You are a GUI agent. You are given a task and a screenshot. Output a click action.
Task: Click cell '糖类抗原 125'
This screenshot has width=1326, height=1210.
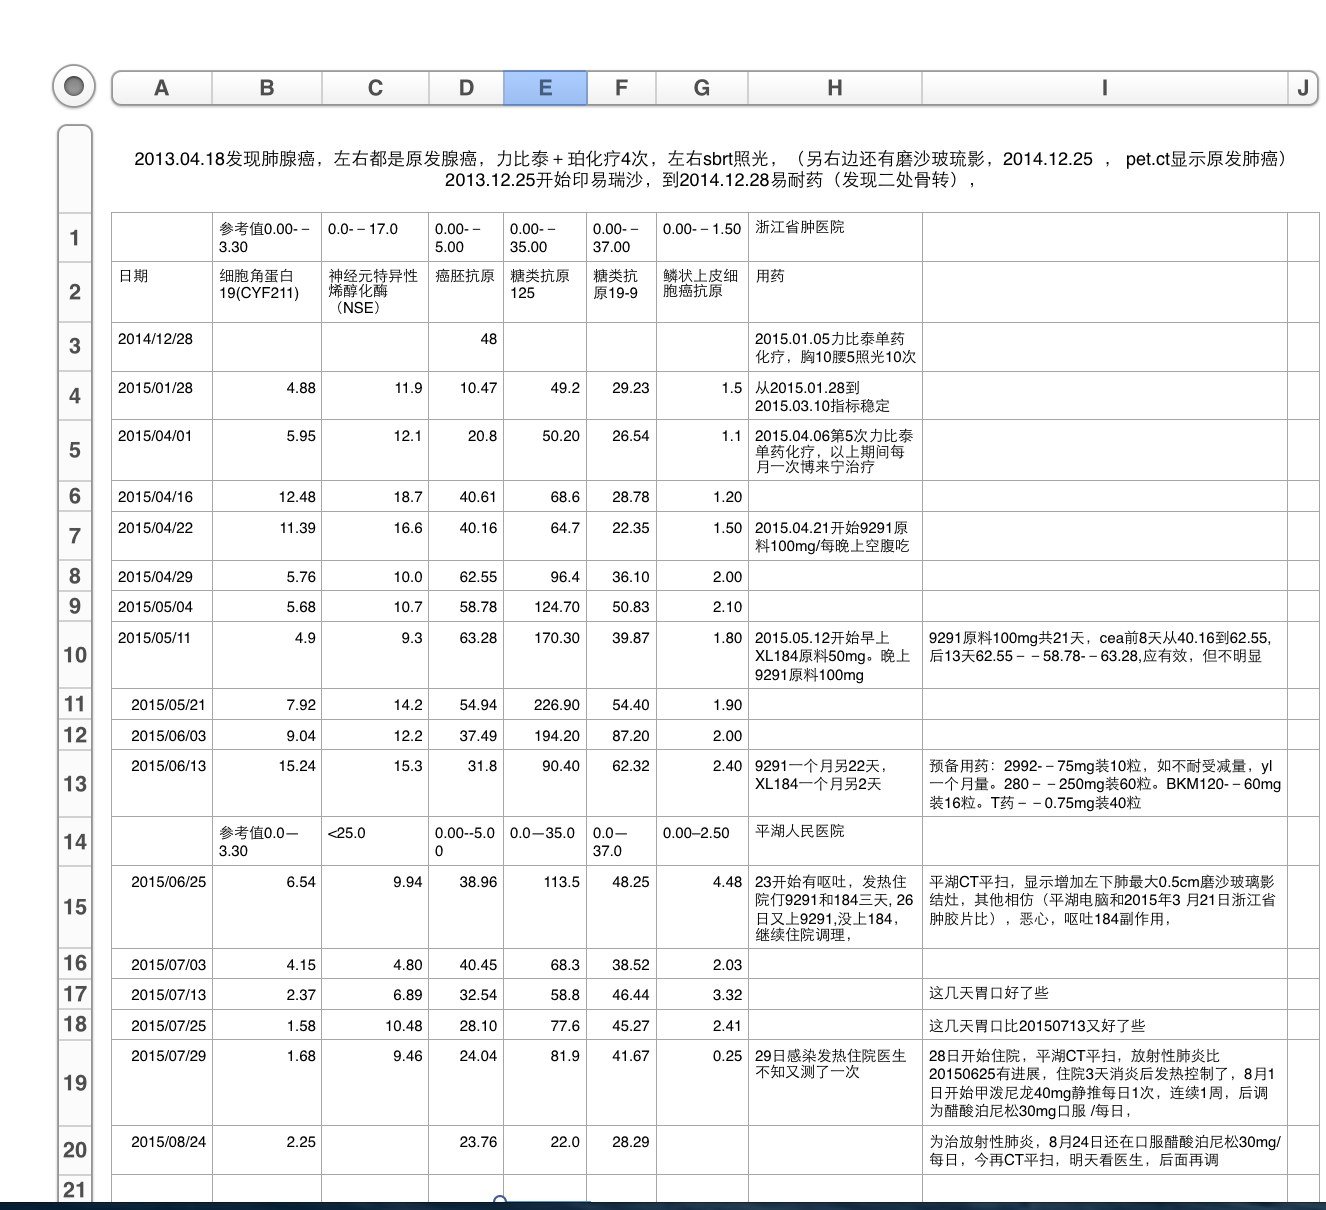545,292
